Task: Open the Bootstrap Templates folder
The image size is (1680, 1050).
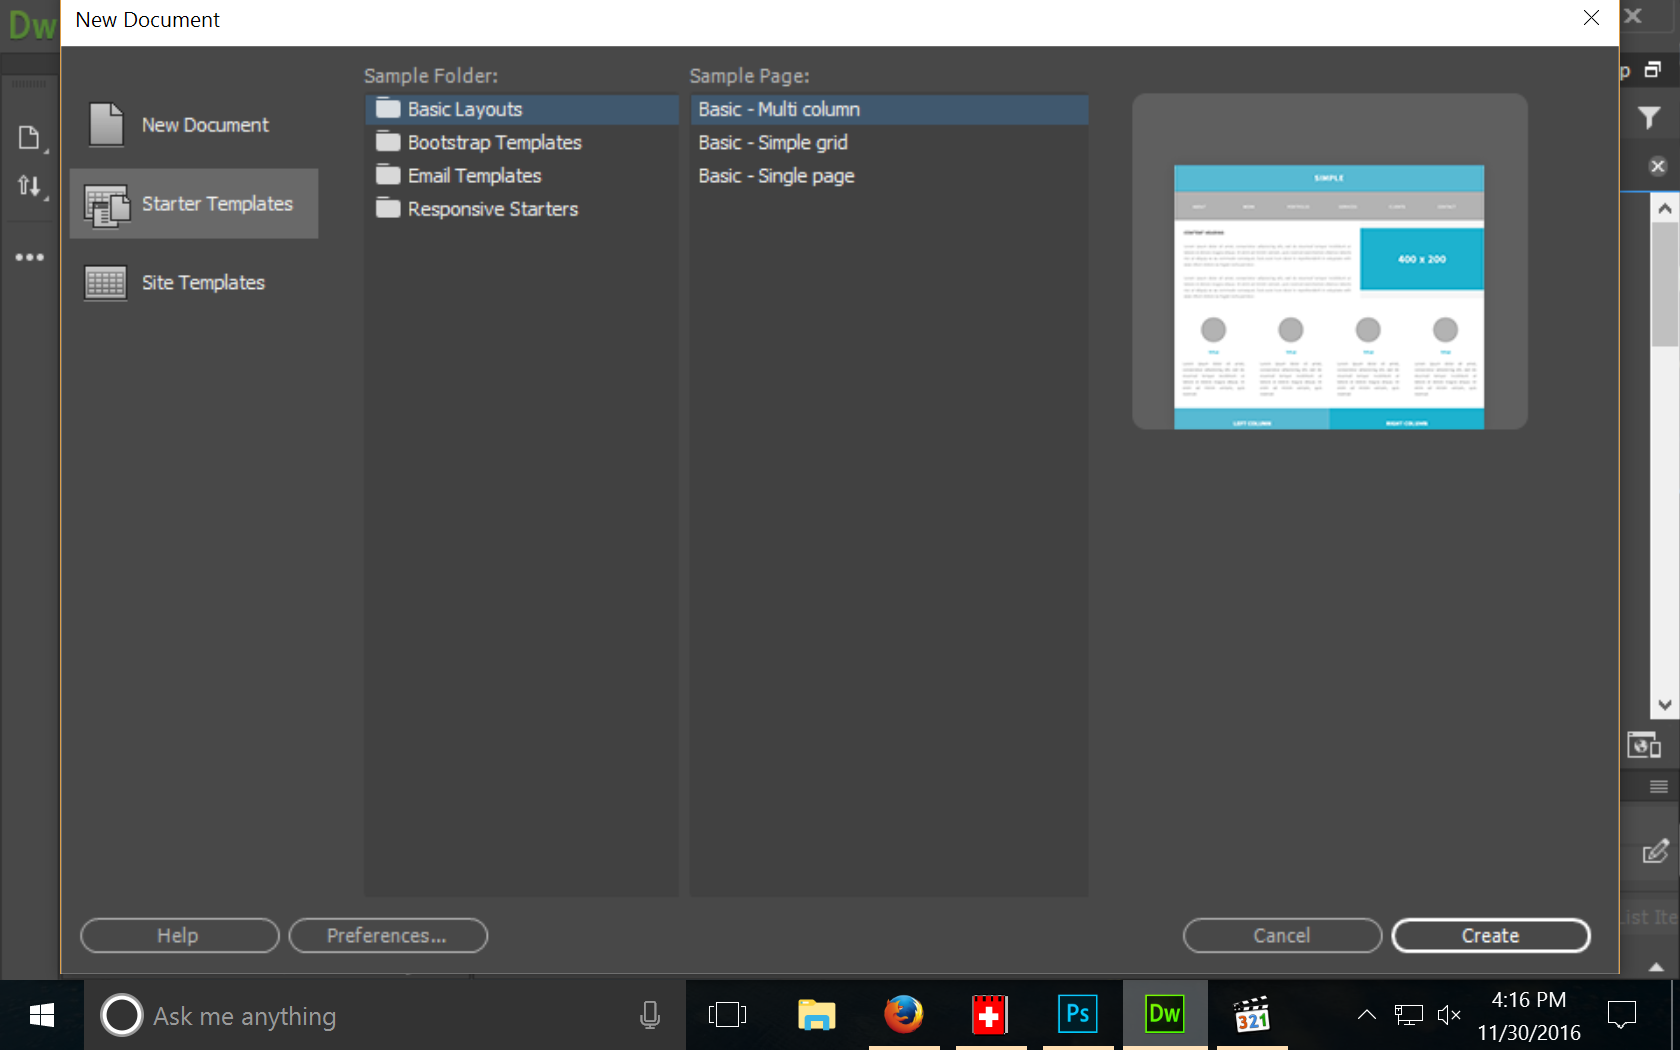Action: (494, 142)
